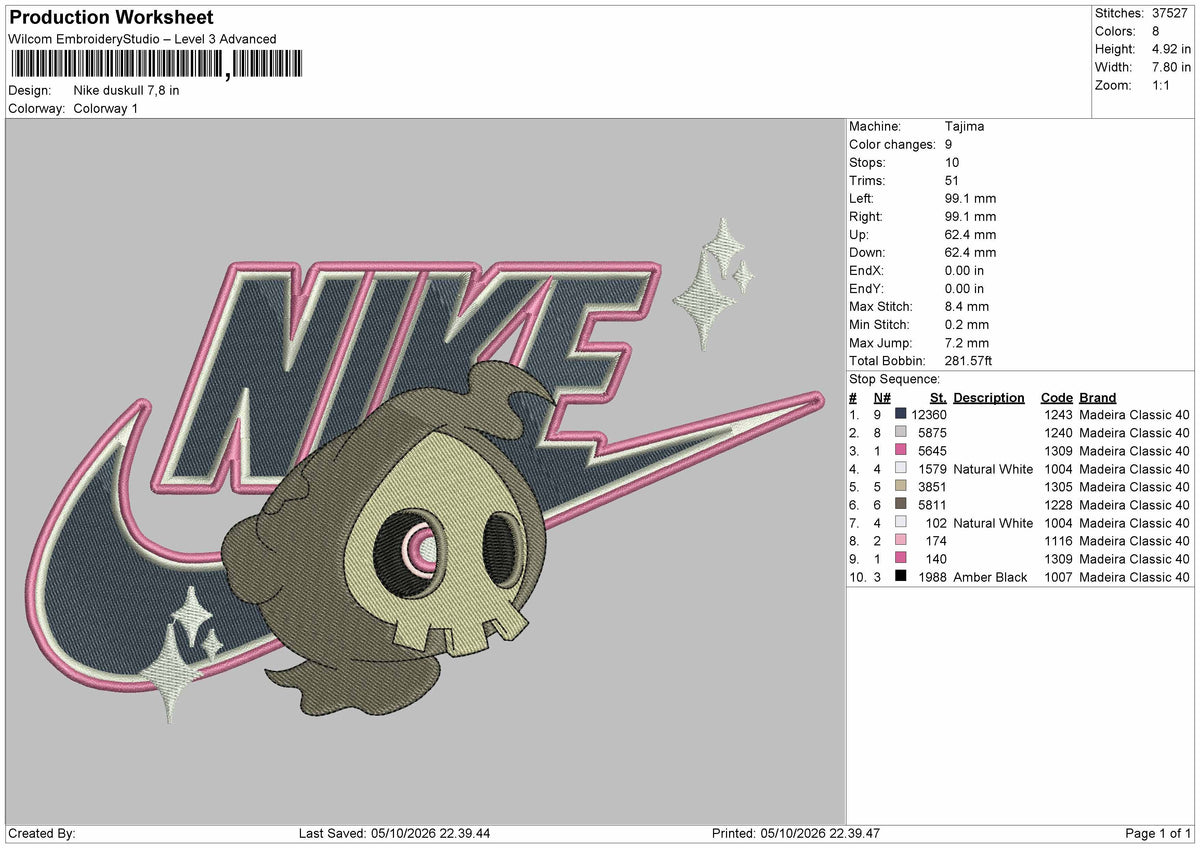Select the EndX value 0.00 in
1200x848 pixels.
coord(964,270)
